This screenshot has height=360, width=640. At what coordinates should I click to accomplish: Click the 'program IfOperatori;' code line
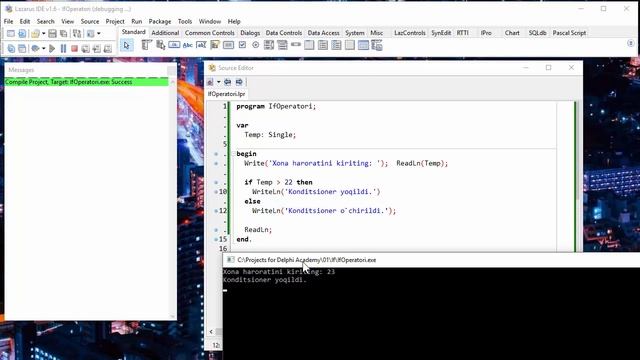(276, 107)
